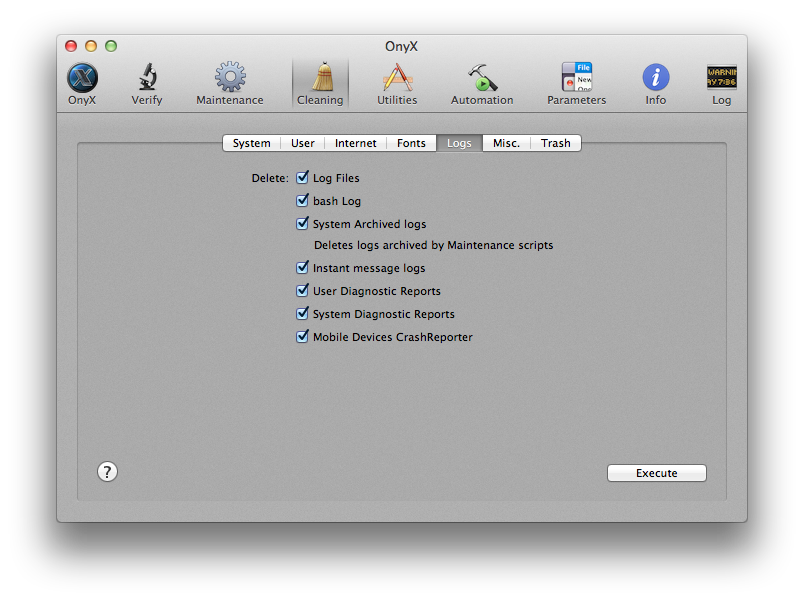Image resolution: width=804 pixels, height=601 pixels.
Task: Open the Maintenance gear icon
Action: (x=230, y=78)
